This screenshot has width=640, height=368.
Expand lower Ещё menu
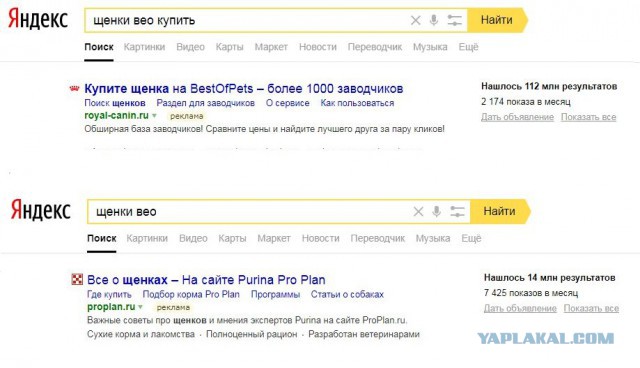(x=471, y=238)
